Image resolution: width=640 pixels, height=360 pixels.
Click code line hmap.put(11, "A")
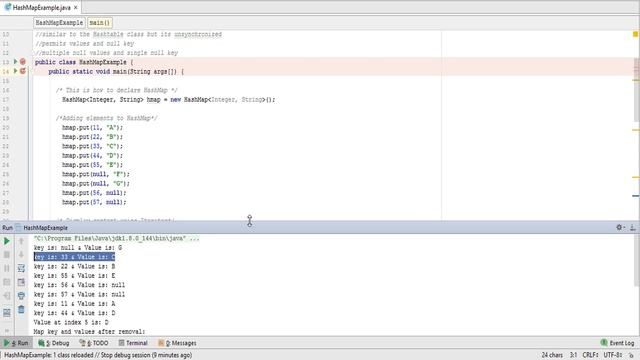tap(92, 127)
